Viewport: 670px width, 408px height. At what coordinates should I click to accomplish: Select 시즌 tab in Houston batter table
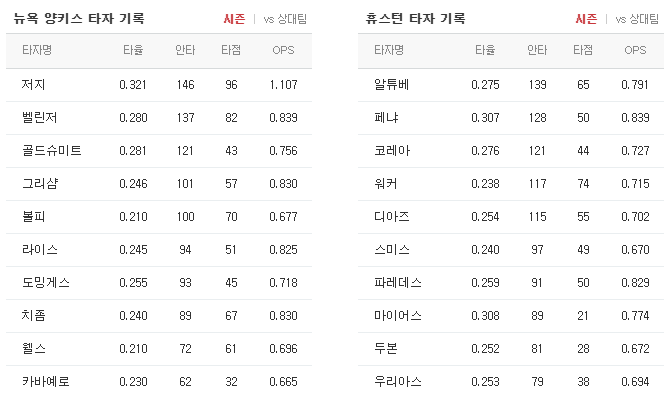click(x=586, y=19)
